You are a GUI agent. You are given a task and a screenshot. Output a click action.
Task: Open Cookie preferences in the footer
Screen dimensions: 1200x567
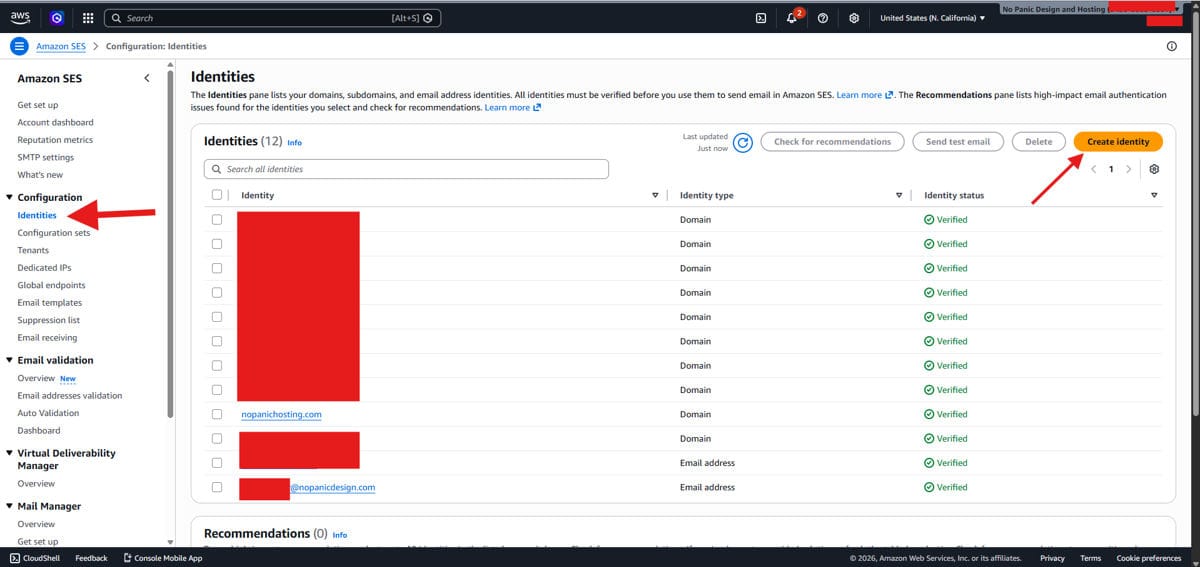tap(1148, 558)
